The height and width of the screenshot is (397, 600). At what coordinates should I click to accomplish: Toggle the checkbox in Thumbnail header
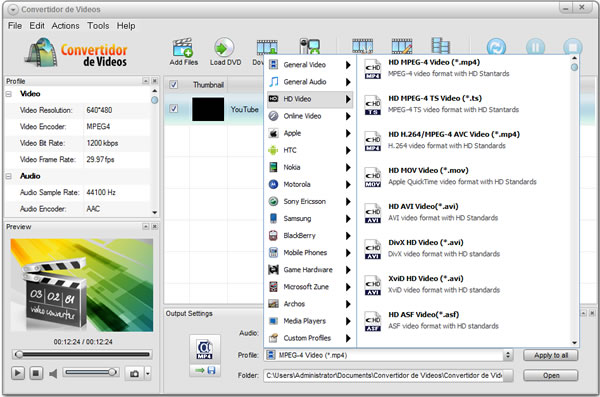pos(174,85)
